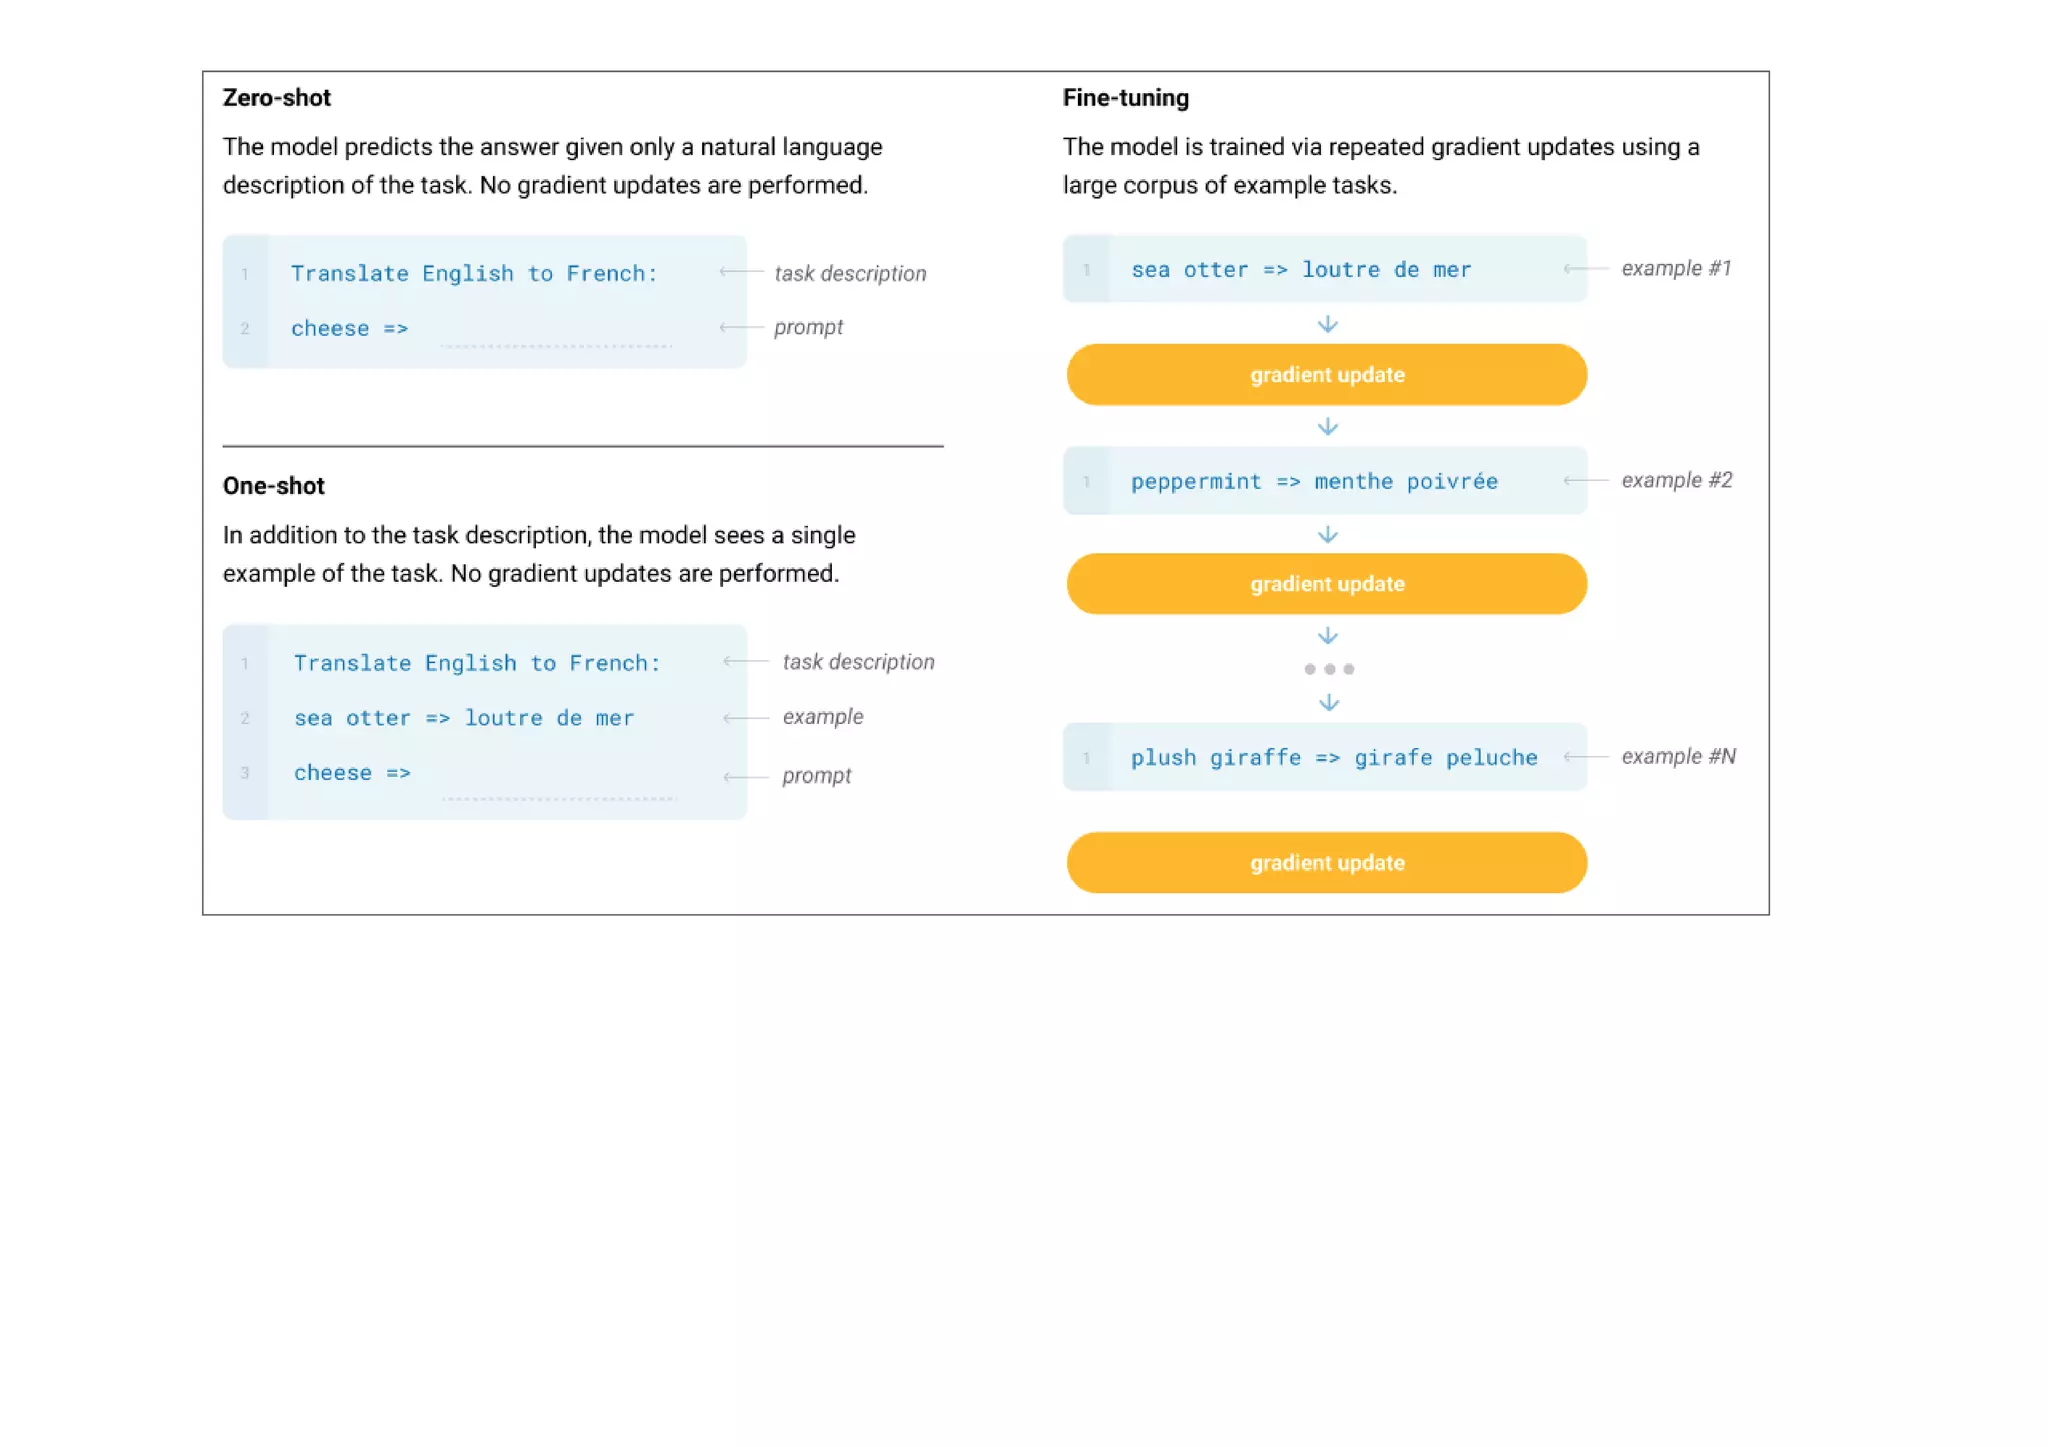Click the second gradient update button
Image resolution: width=2048 pixels, height=1447 pixels.
click(x=1326, y=584)
